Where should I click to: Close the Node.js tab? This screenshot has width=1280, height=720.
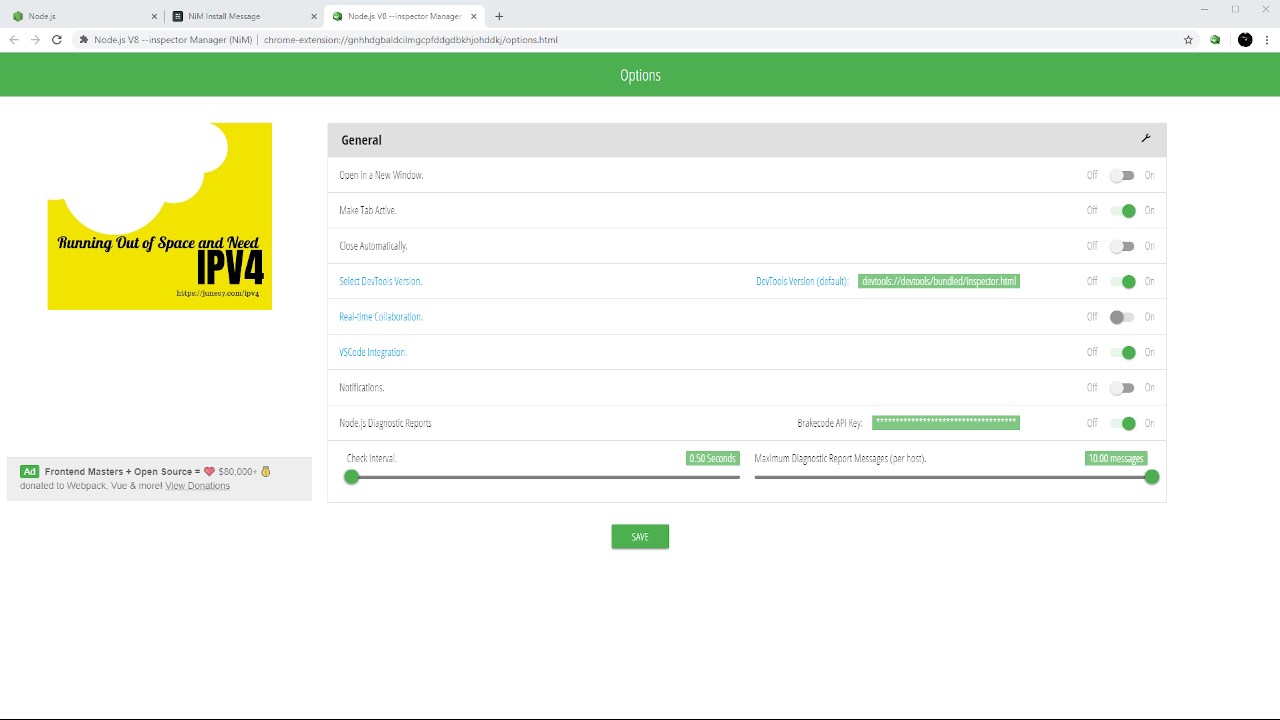(x=154, y=16)
